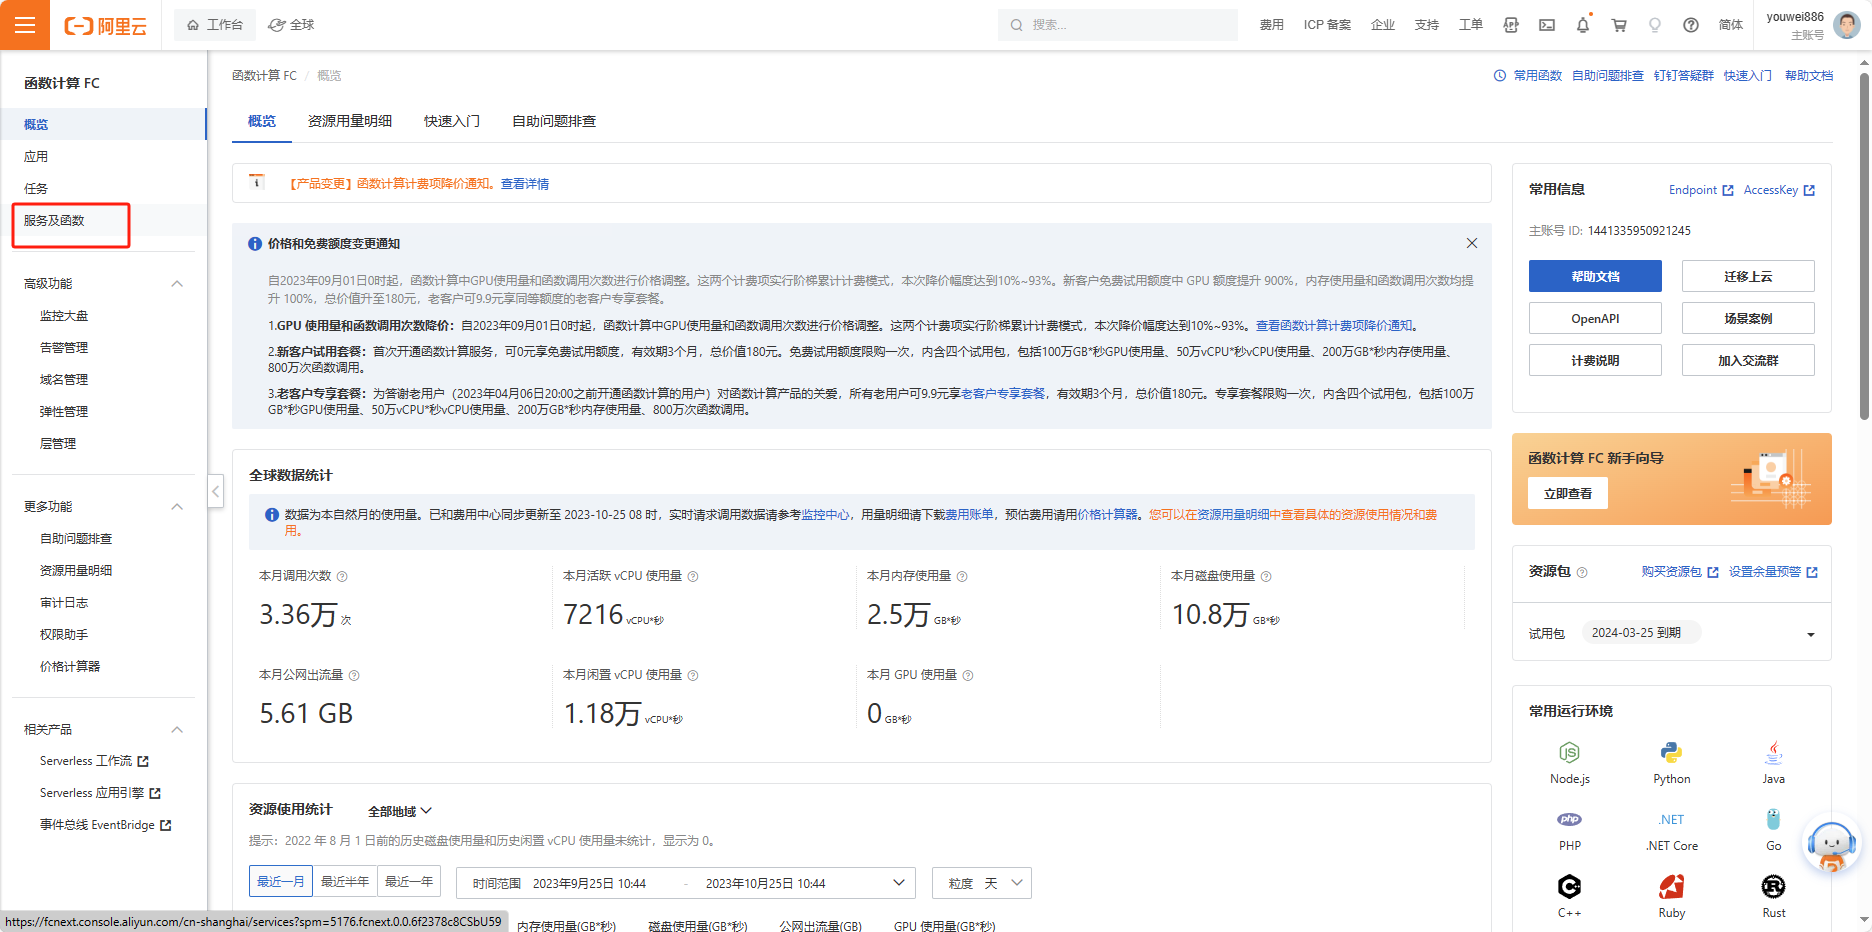The height and width of the screenshot is (932, 1872).
Task: Open the 粒度 天 granularity dropdown
Action: 982,883
